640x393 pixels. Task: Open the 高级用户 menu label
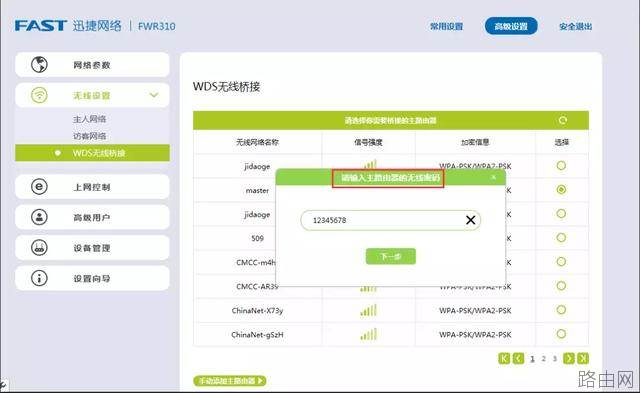pos(92,218)
